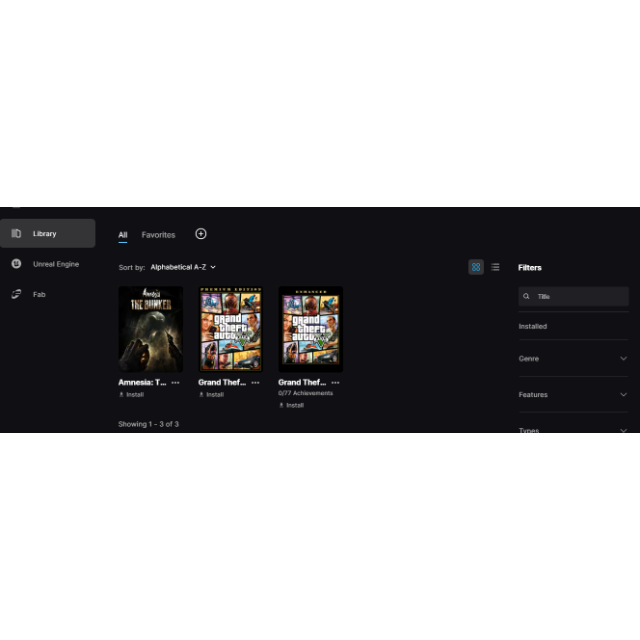Open the Alphabetical A-Z sort dropdown

click(x=183, y=268)
